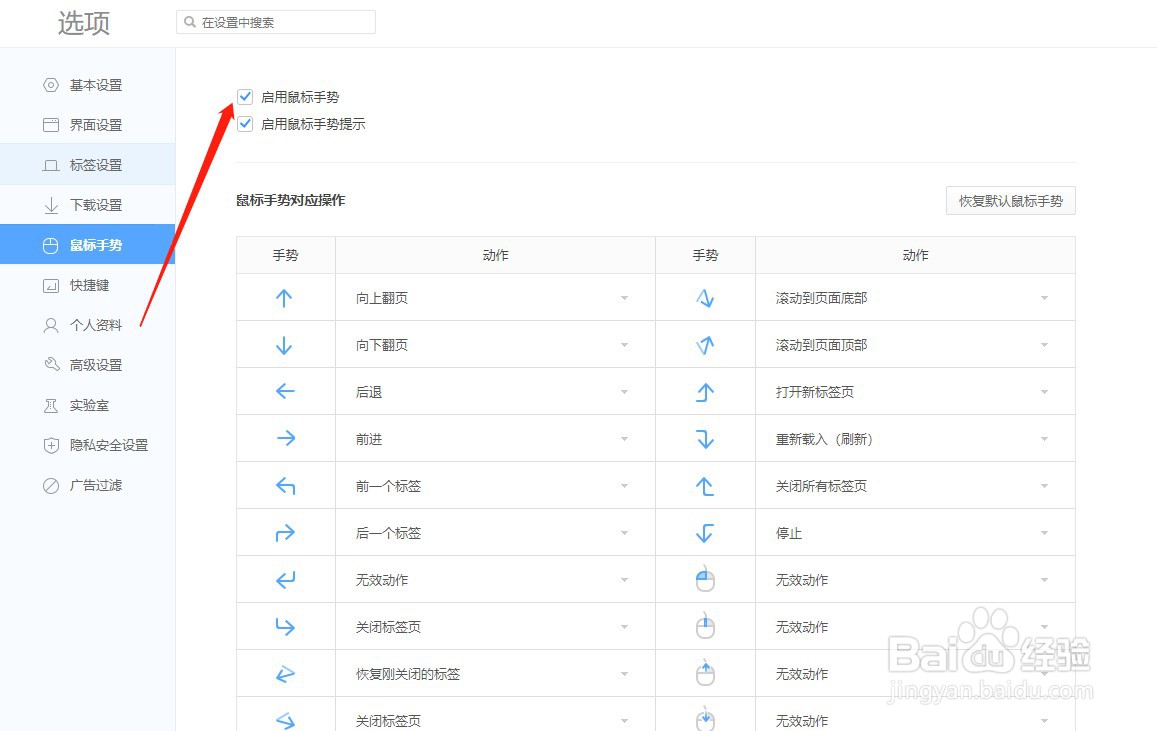The height and width of the screenshot is (731, 1157).
Task: Click the 界面设置 window icon
Action: (51, 124)
